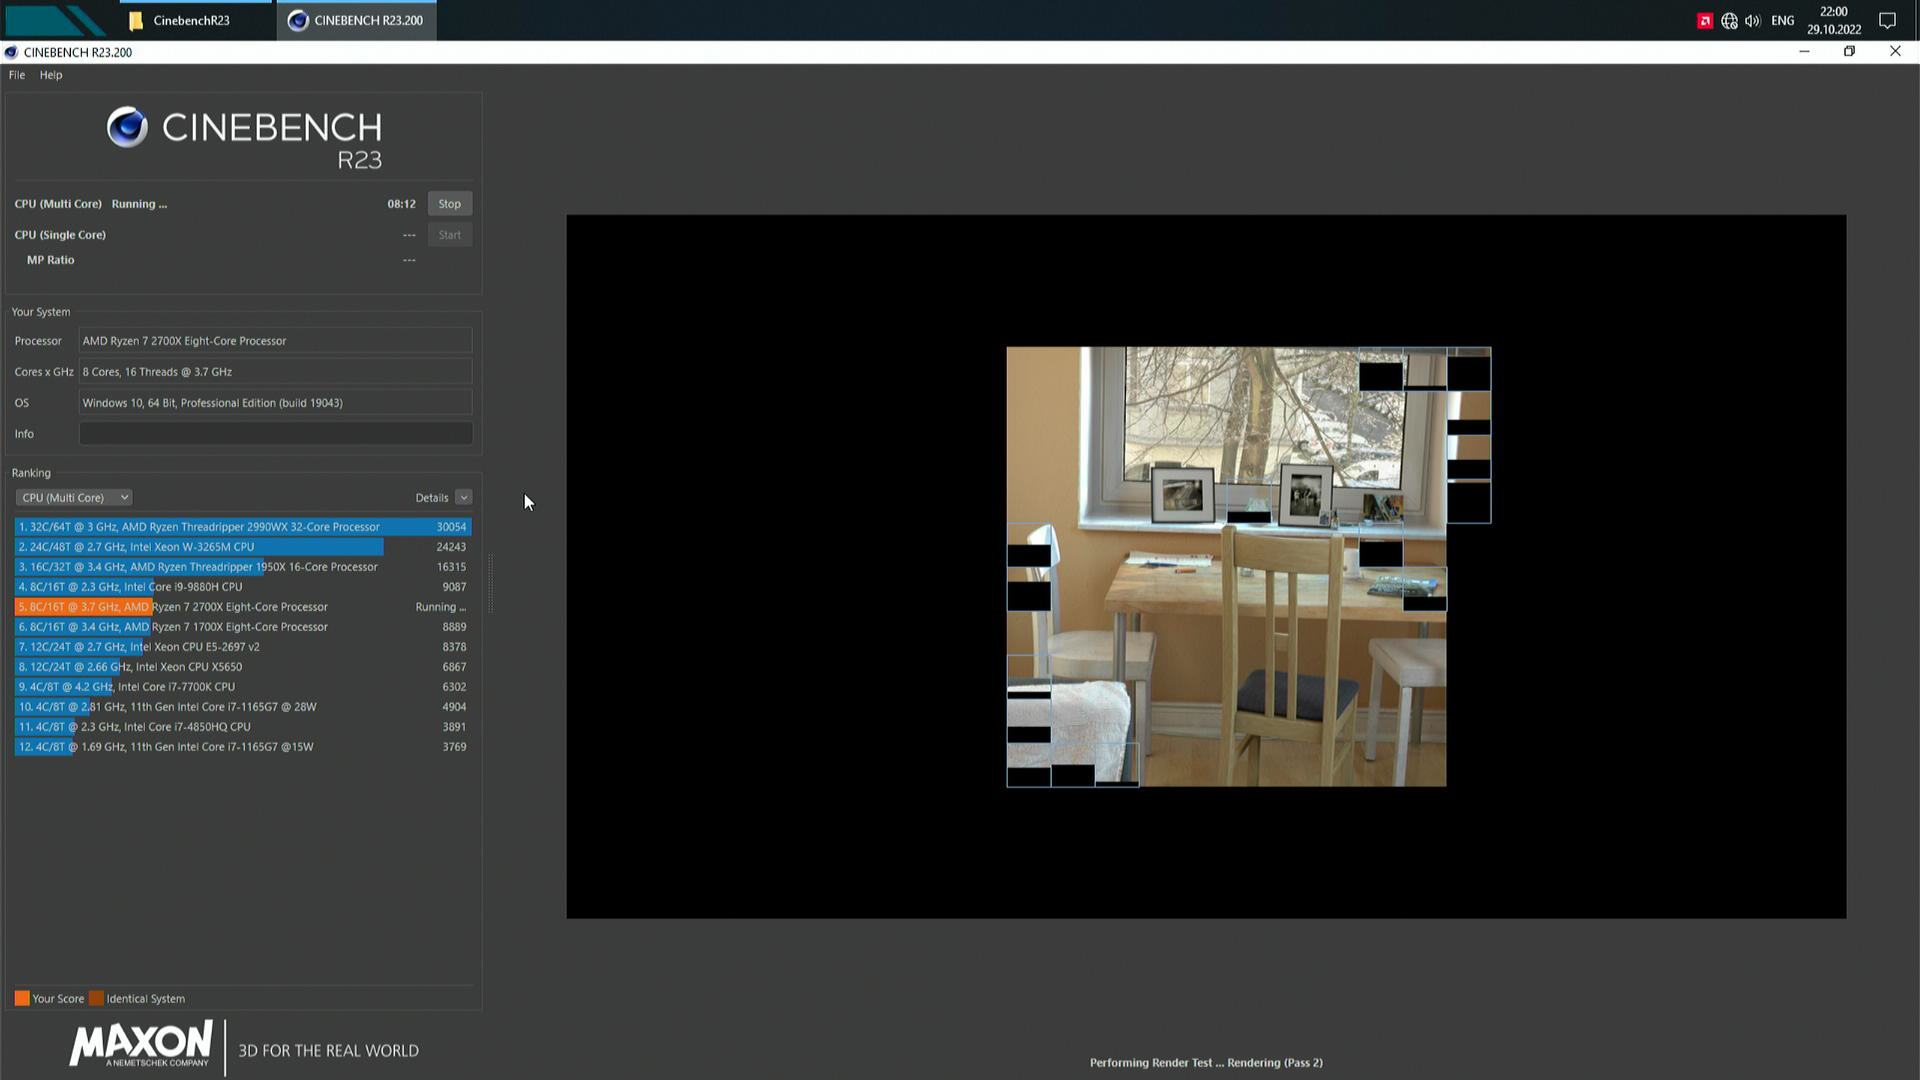Image resolution: width=1920 pixels, height=1080 pixels.
Task: Click the speaker volume tray icon
Action: coord(1752,21)
